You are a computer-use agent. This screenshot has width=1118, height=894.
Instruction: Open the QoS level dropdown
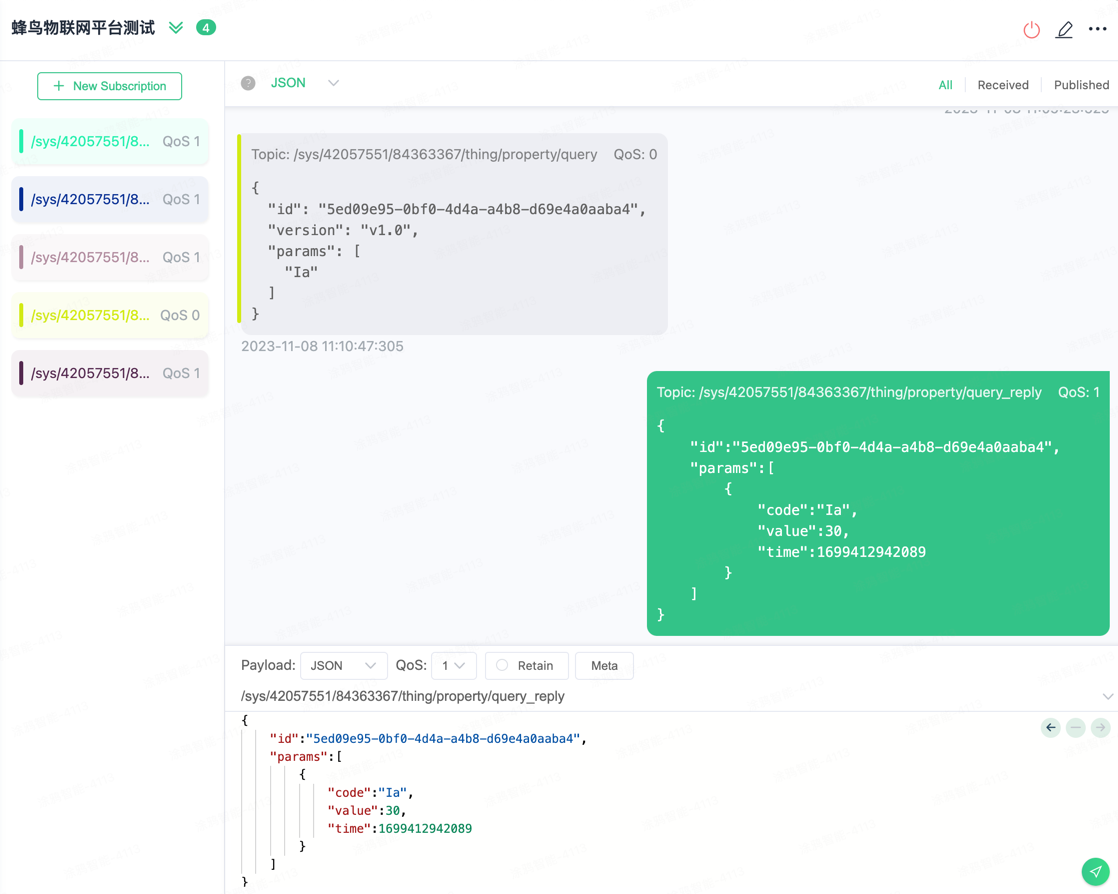click(x=453, y=666)
